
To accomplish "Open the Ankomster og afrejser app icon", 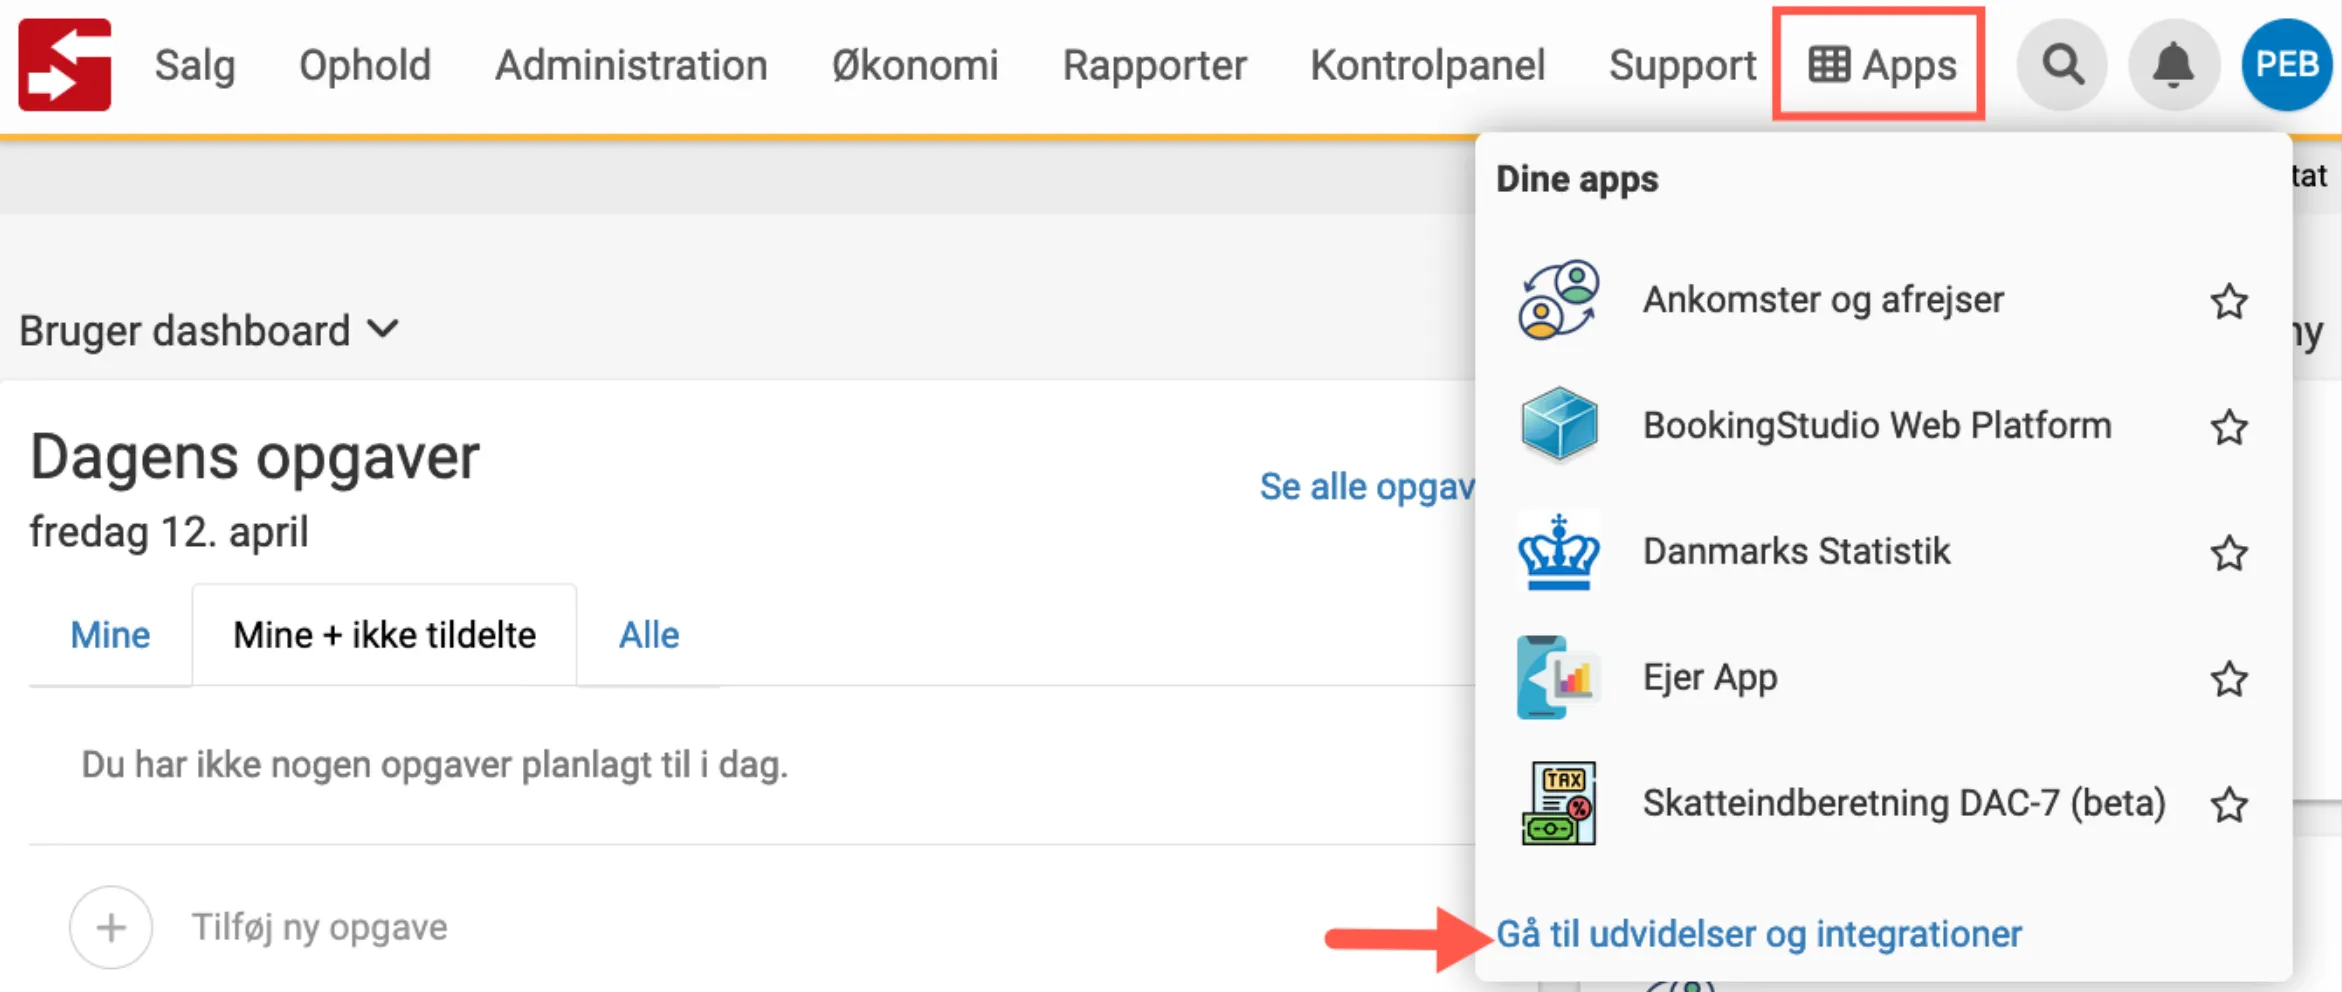I will pyautogui.click(x=1557, y=300).
